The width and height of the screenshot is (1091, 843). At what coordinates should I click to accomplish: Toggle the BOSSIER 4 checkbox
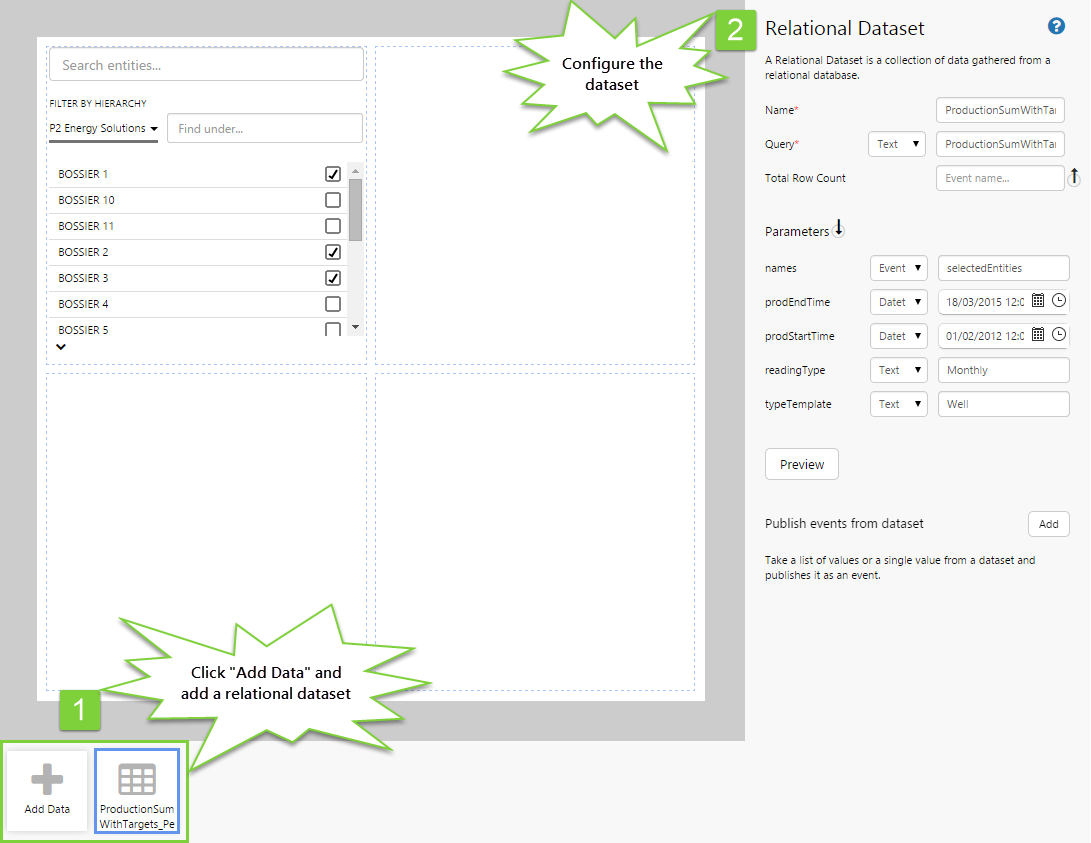(x=333, y=304)
